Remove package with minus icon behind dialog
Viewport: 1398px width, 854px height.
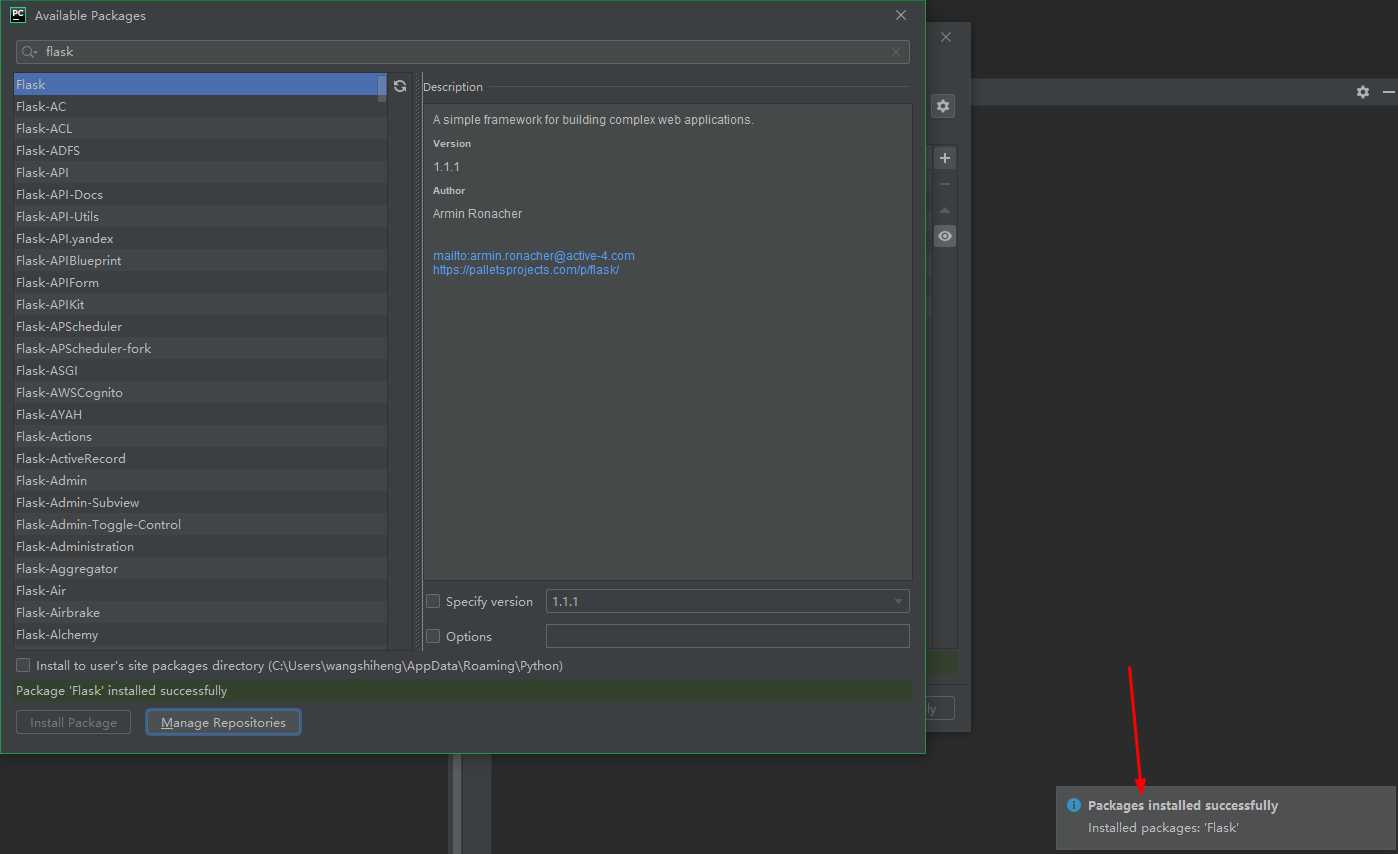[x=945, y=184]
